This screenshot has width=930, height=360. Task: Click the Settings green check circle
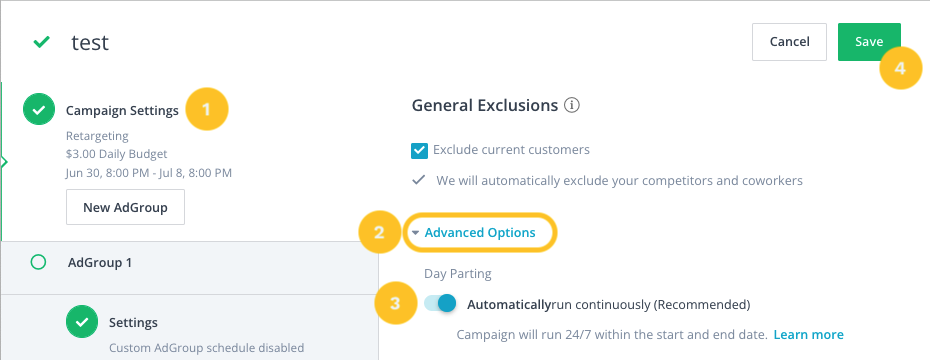coord(82,321)
